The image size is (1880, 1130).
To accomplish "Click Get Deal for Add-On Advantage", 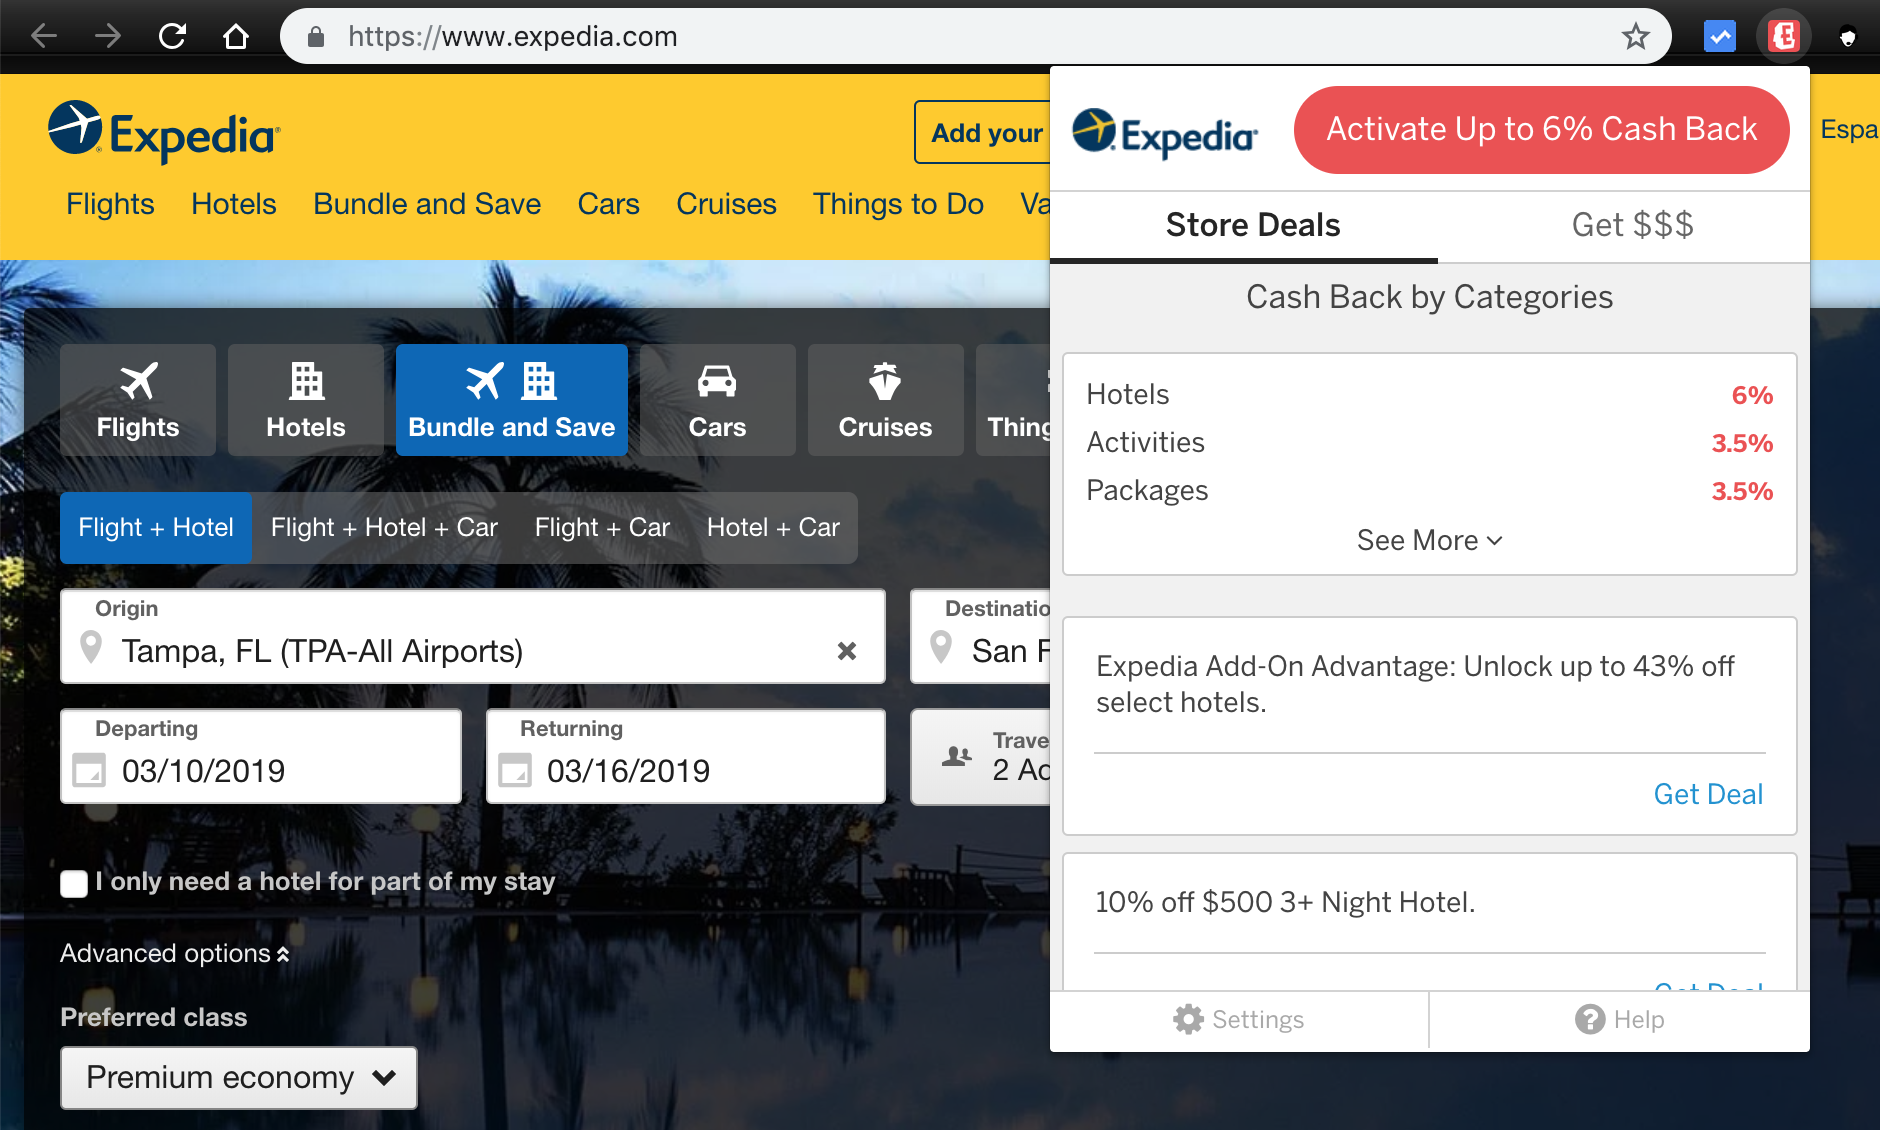I will [1708, 794].
